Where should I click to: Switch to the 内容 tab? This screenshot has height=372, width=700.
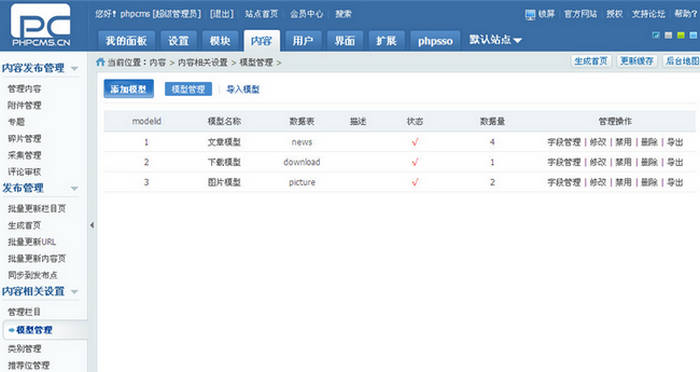point(262,41)
